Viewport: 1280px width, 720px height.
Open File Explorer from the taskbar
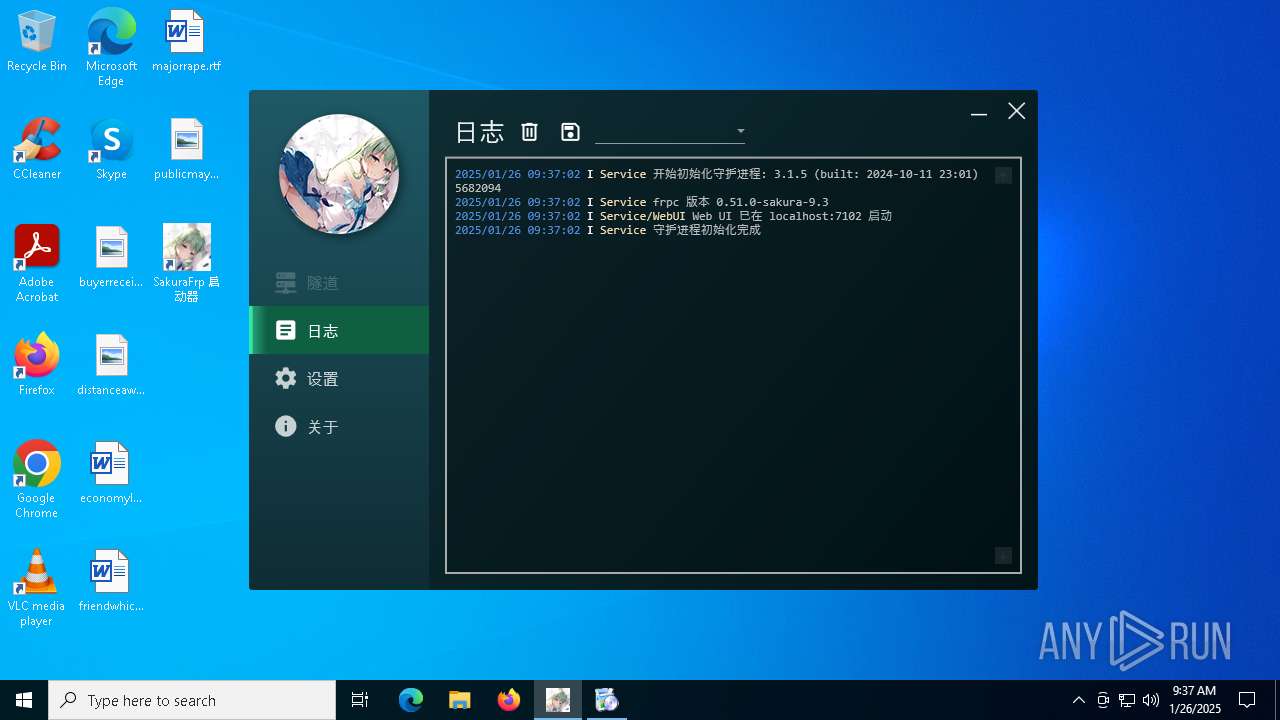point(460,700)
